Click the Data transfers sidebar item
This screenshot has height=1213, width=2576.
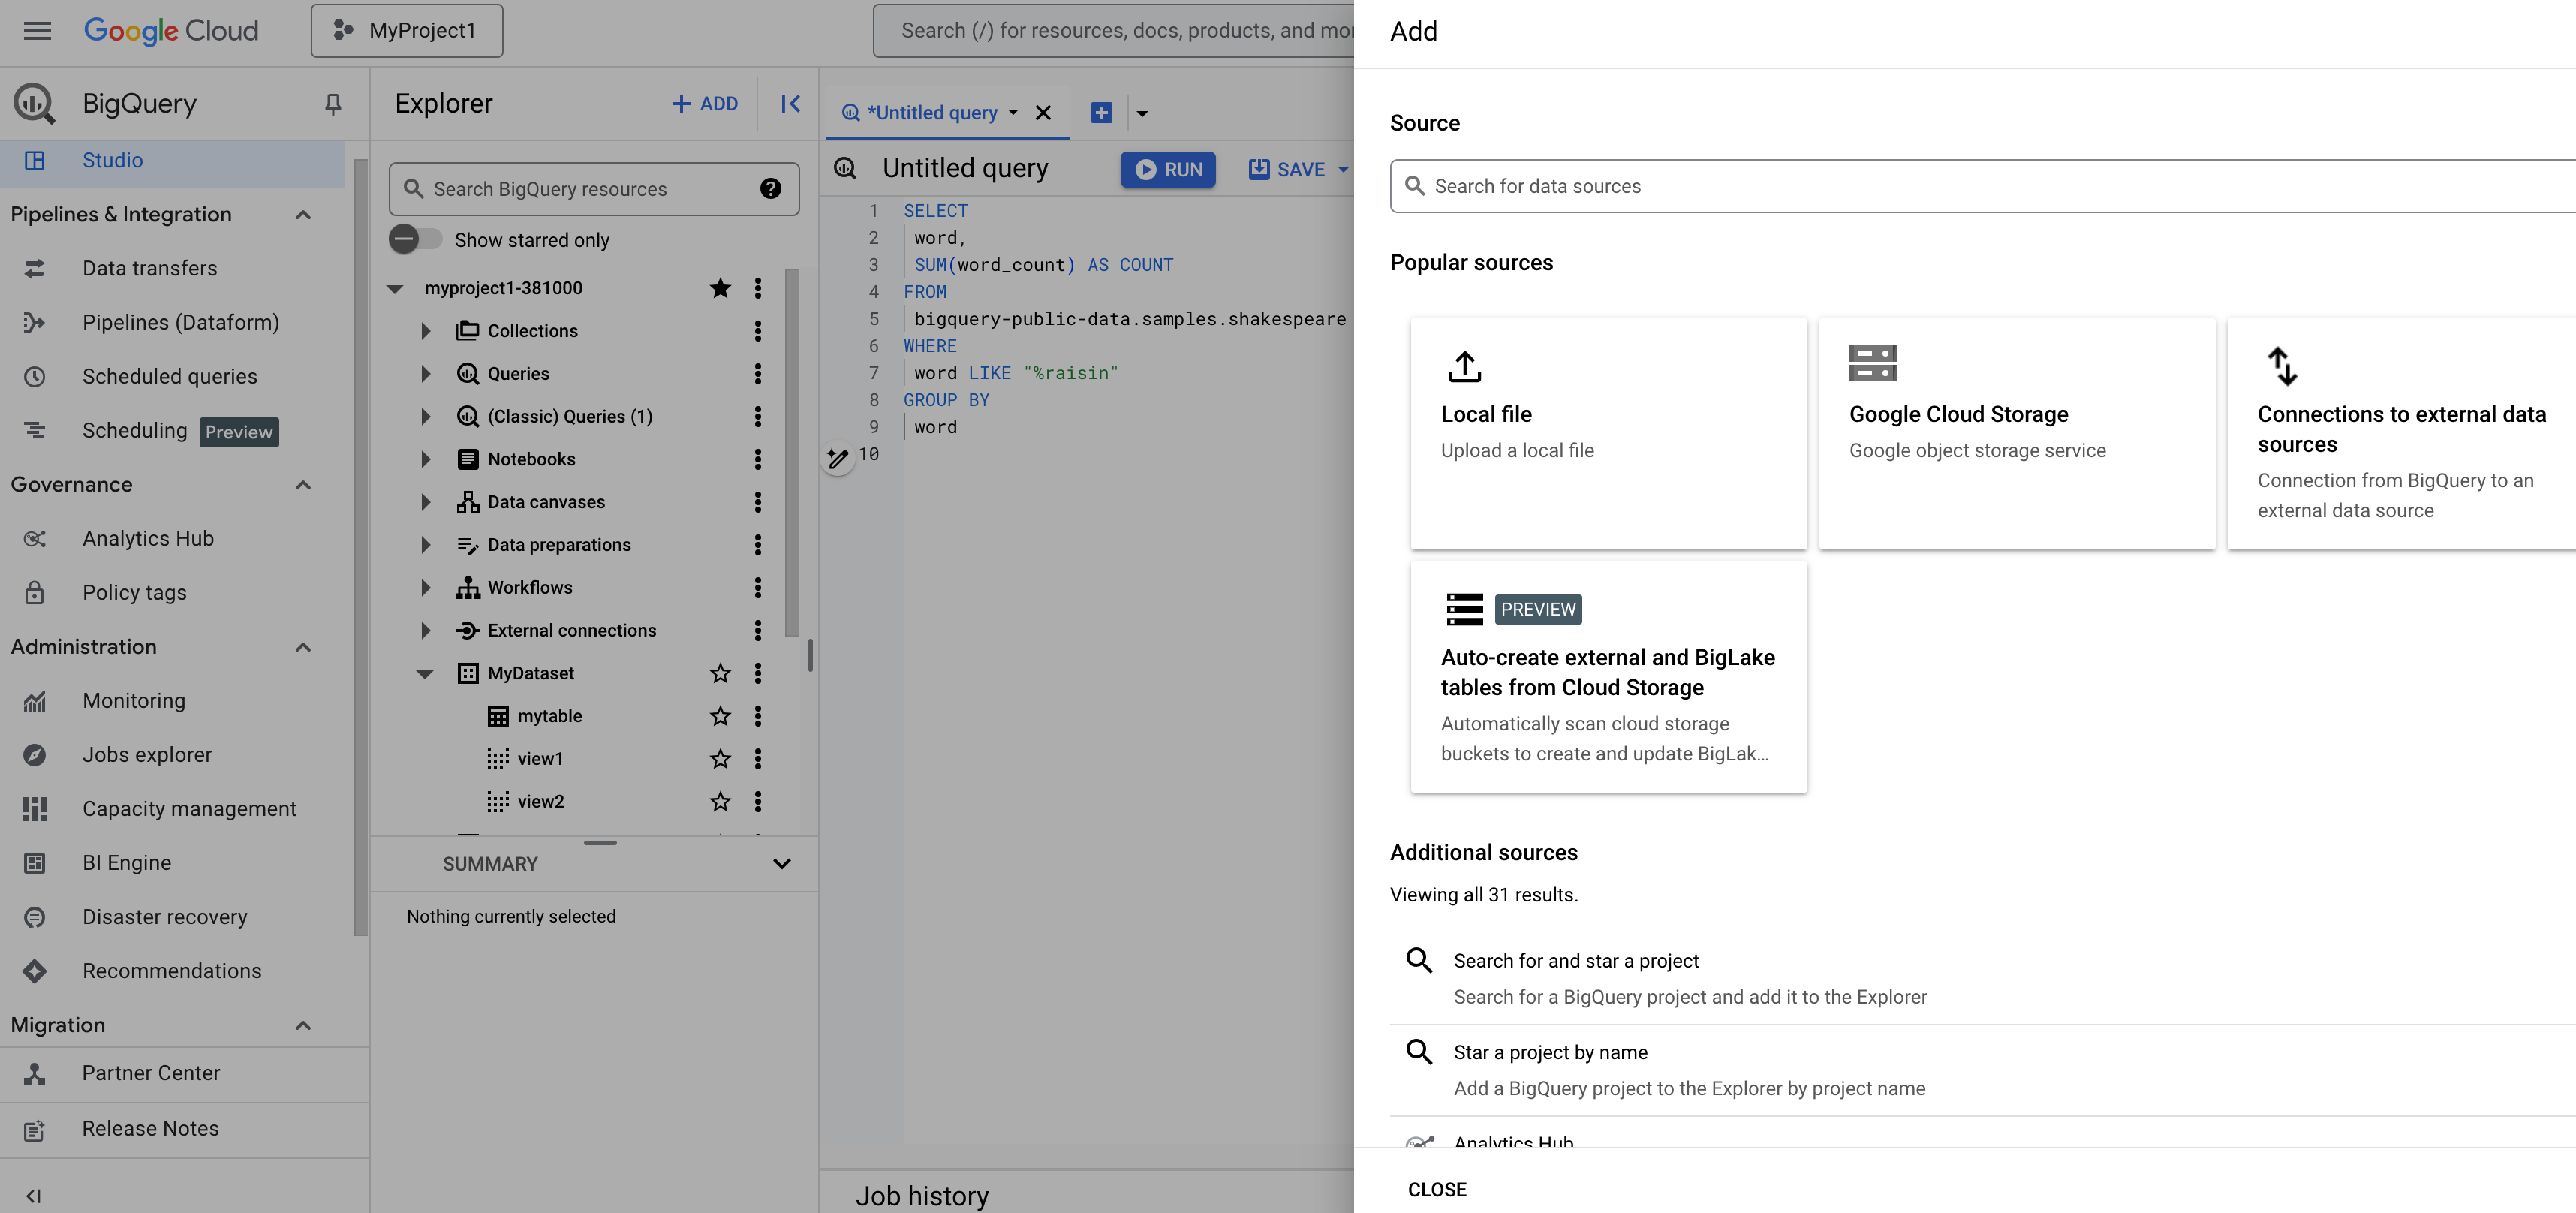tap(149, 268)
